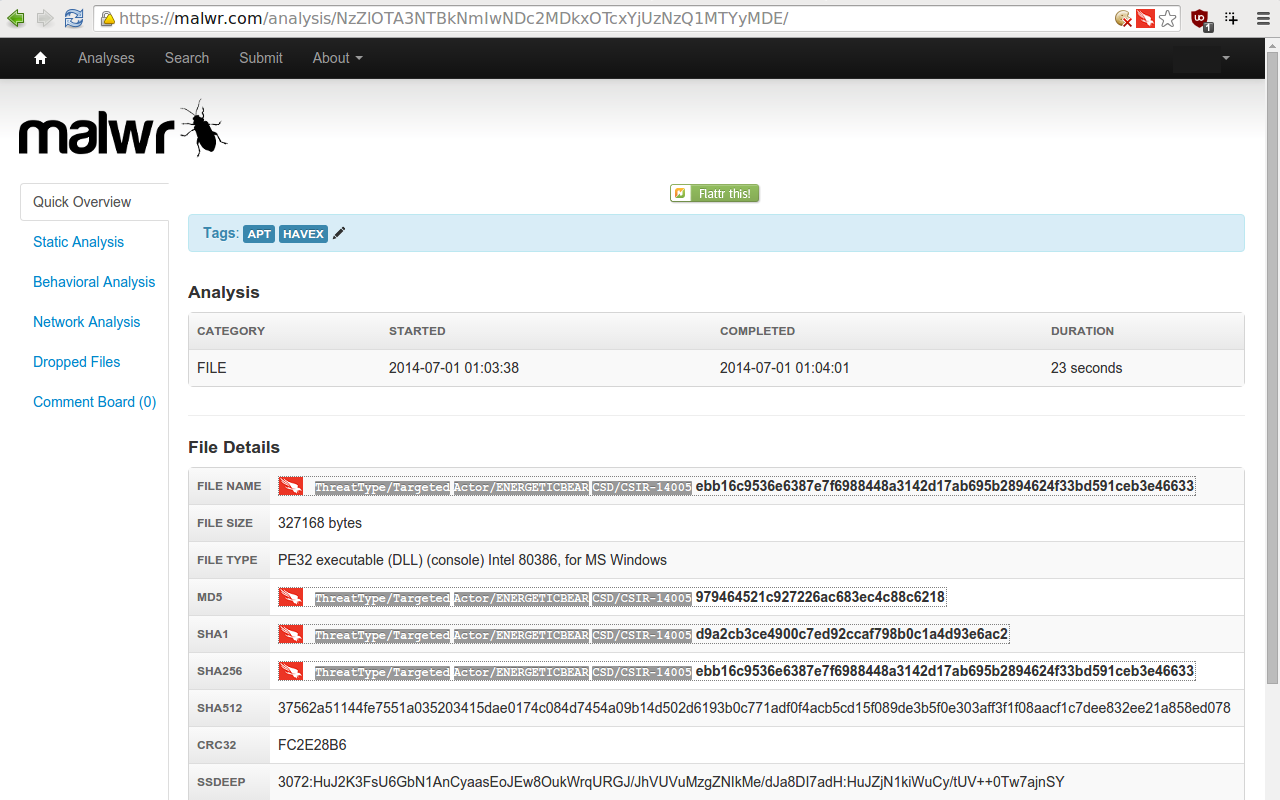Switch to the Behavioral Analysis tab

click(x=94, y=282)
